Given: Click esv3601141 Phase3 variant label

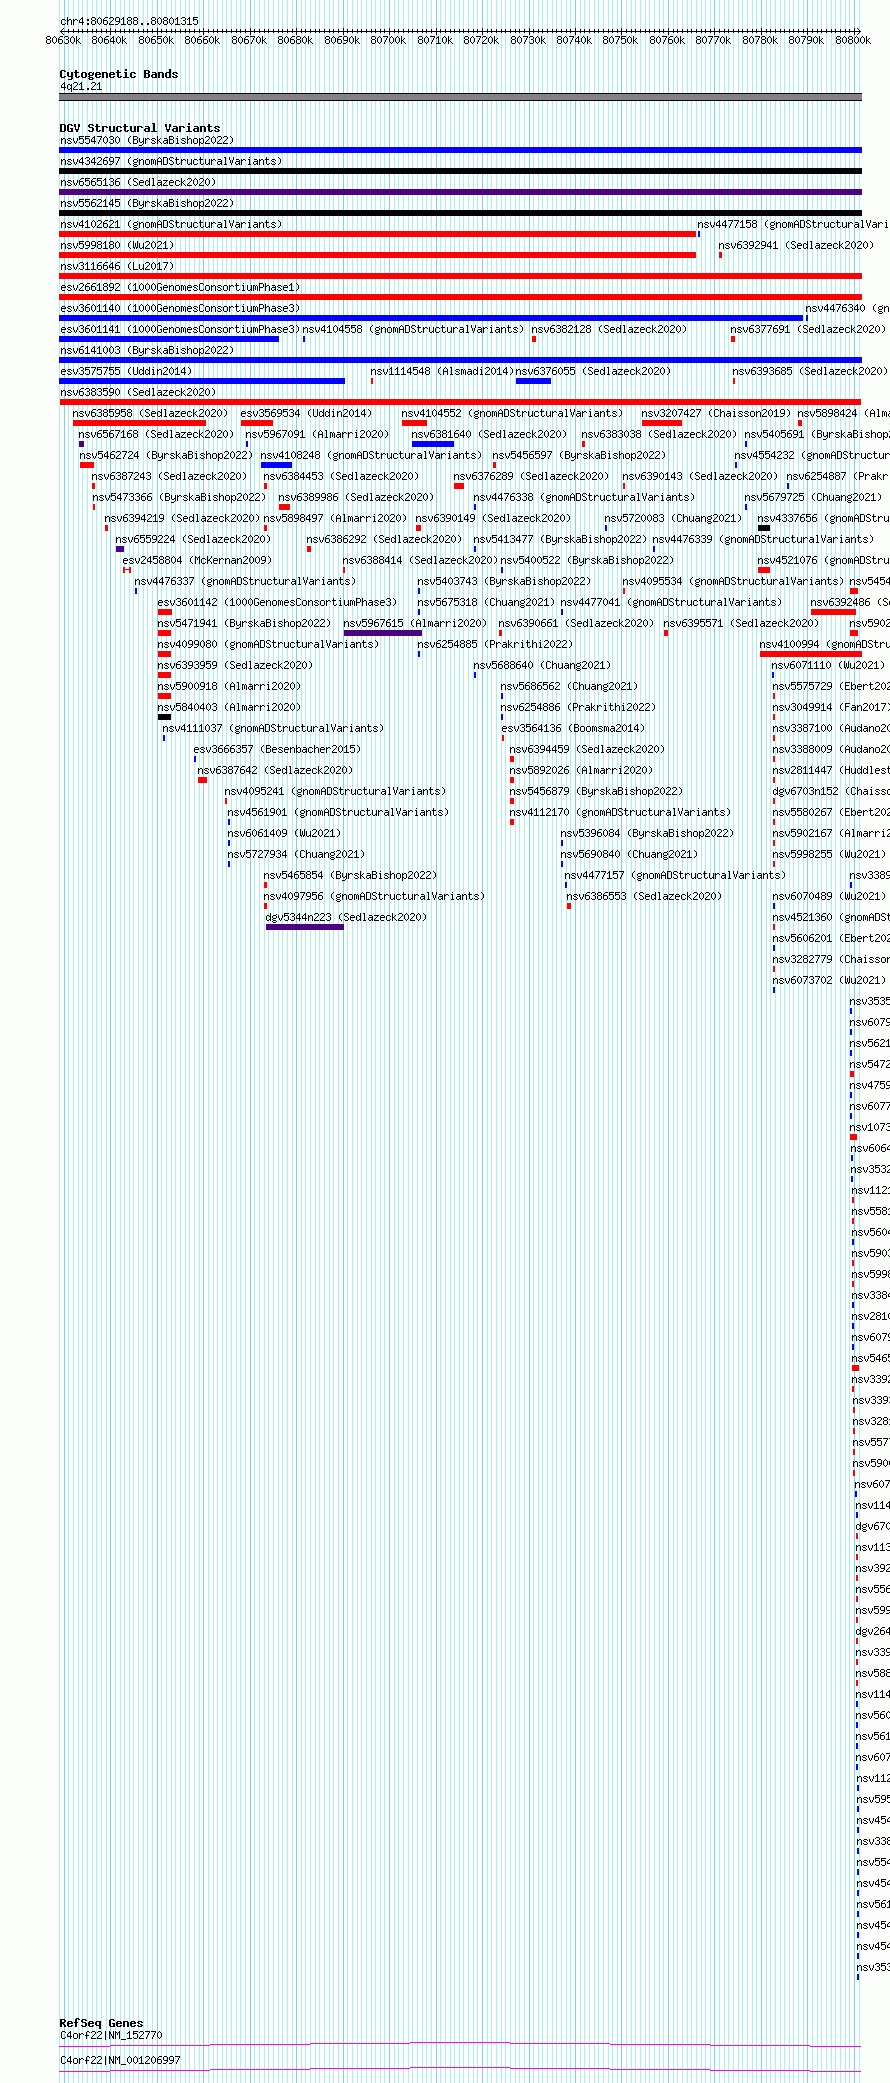Looking at the screenshot, I should 180,329.
